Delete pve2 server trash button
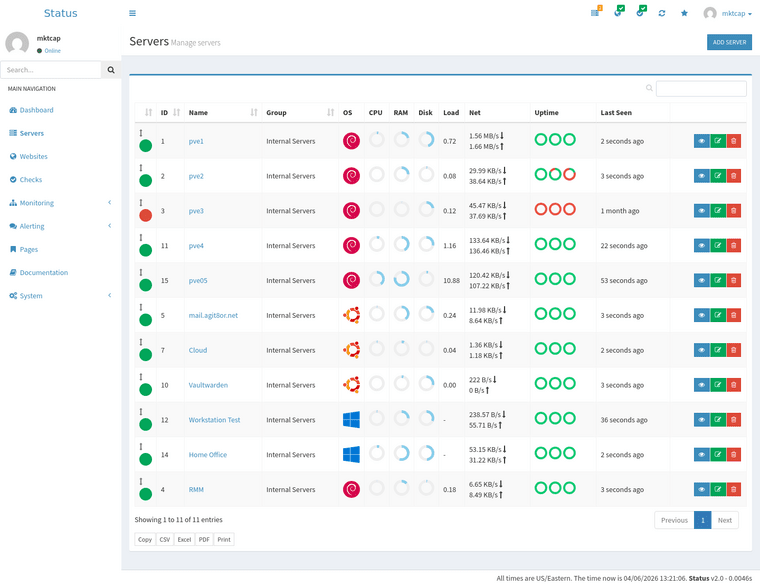The image size is (760, 586). click(734, 176)
